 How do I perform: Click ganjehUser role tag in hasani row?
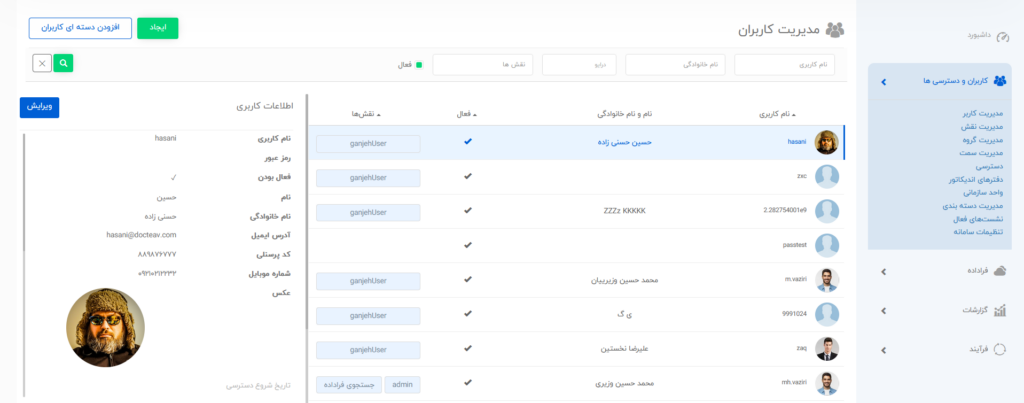pyautogui.click(x=368, y=144)
